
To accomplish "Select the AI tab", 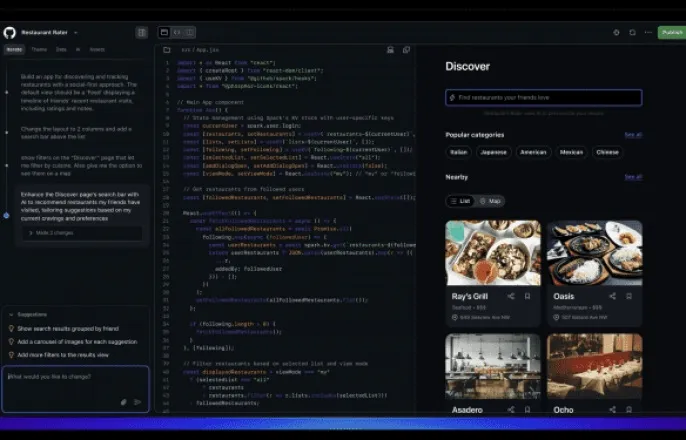I will (78, 49).
